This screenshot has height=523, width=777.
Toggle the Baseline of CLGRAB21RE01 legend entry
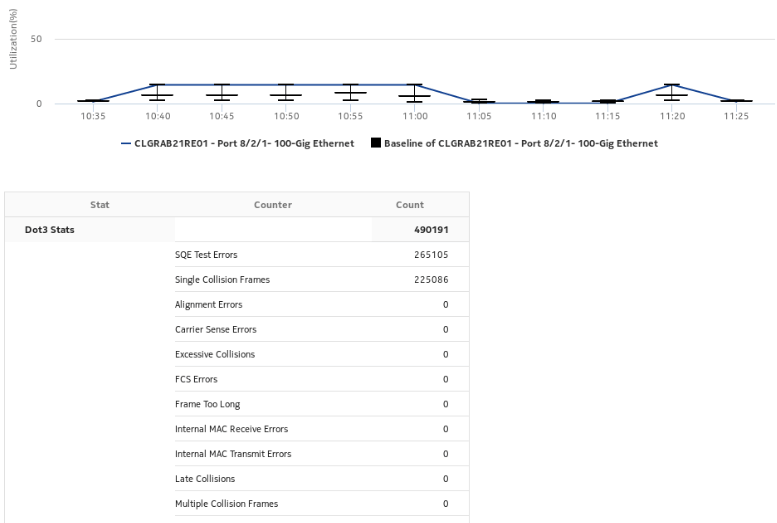click(x=520, y=143)
